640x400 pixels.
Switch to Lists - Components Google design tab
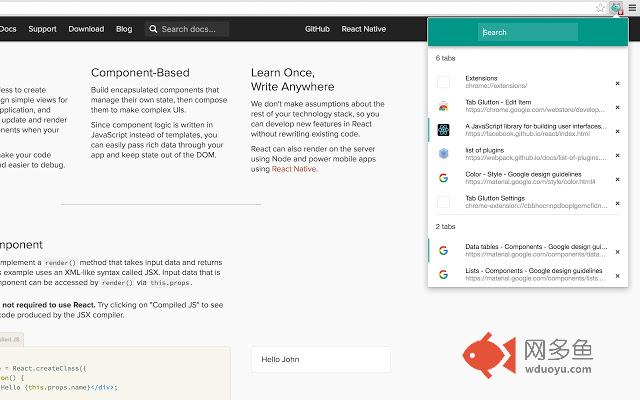[528, 274]
